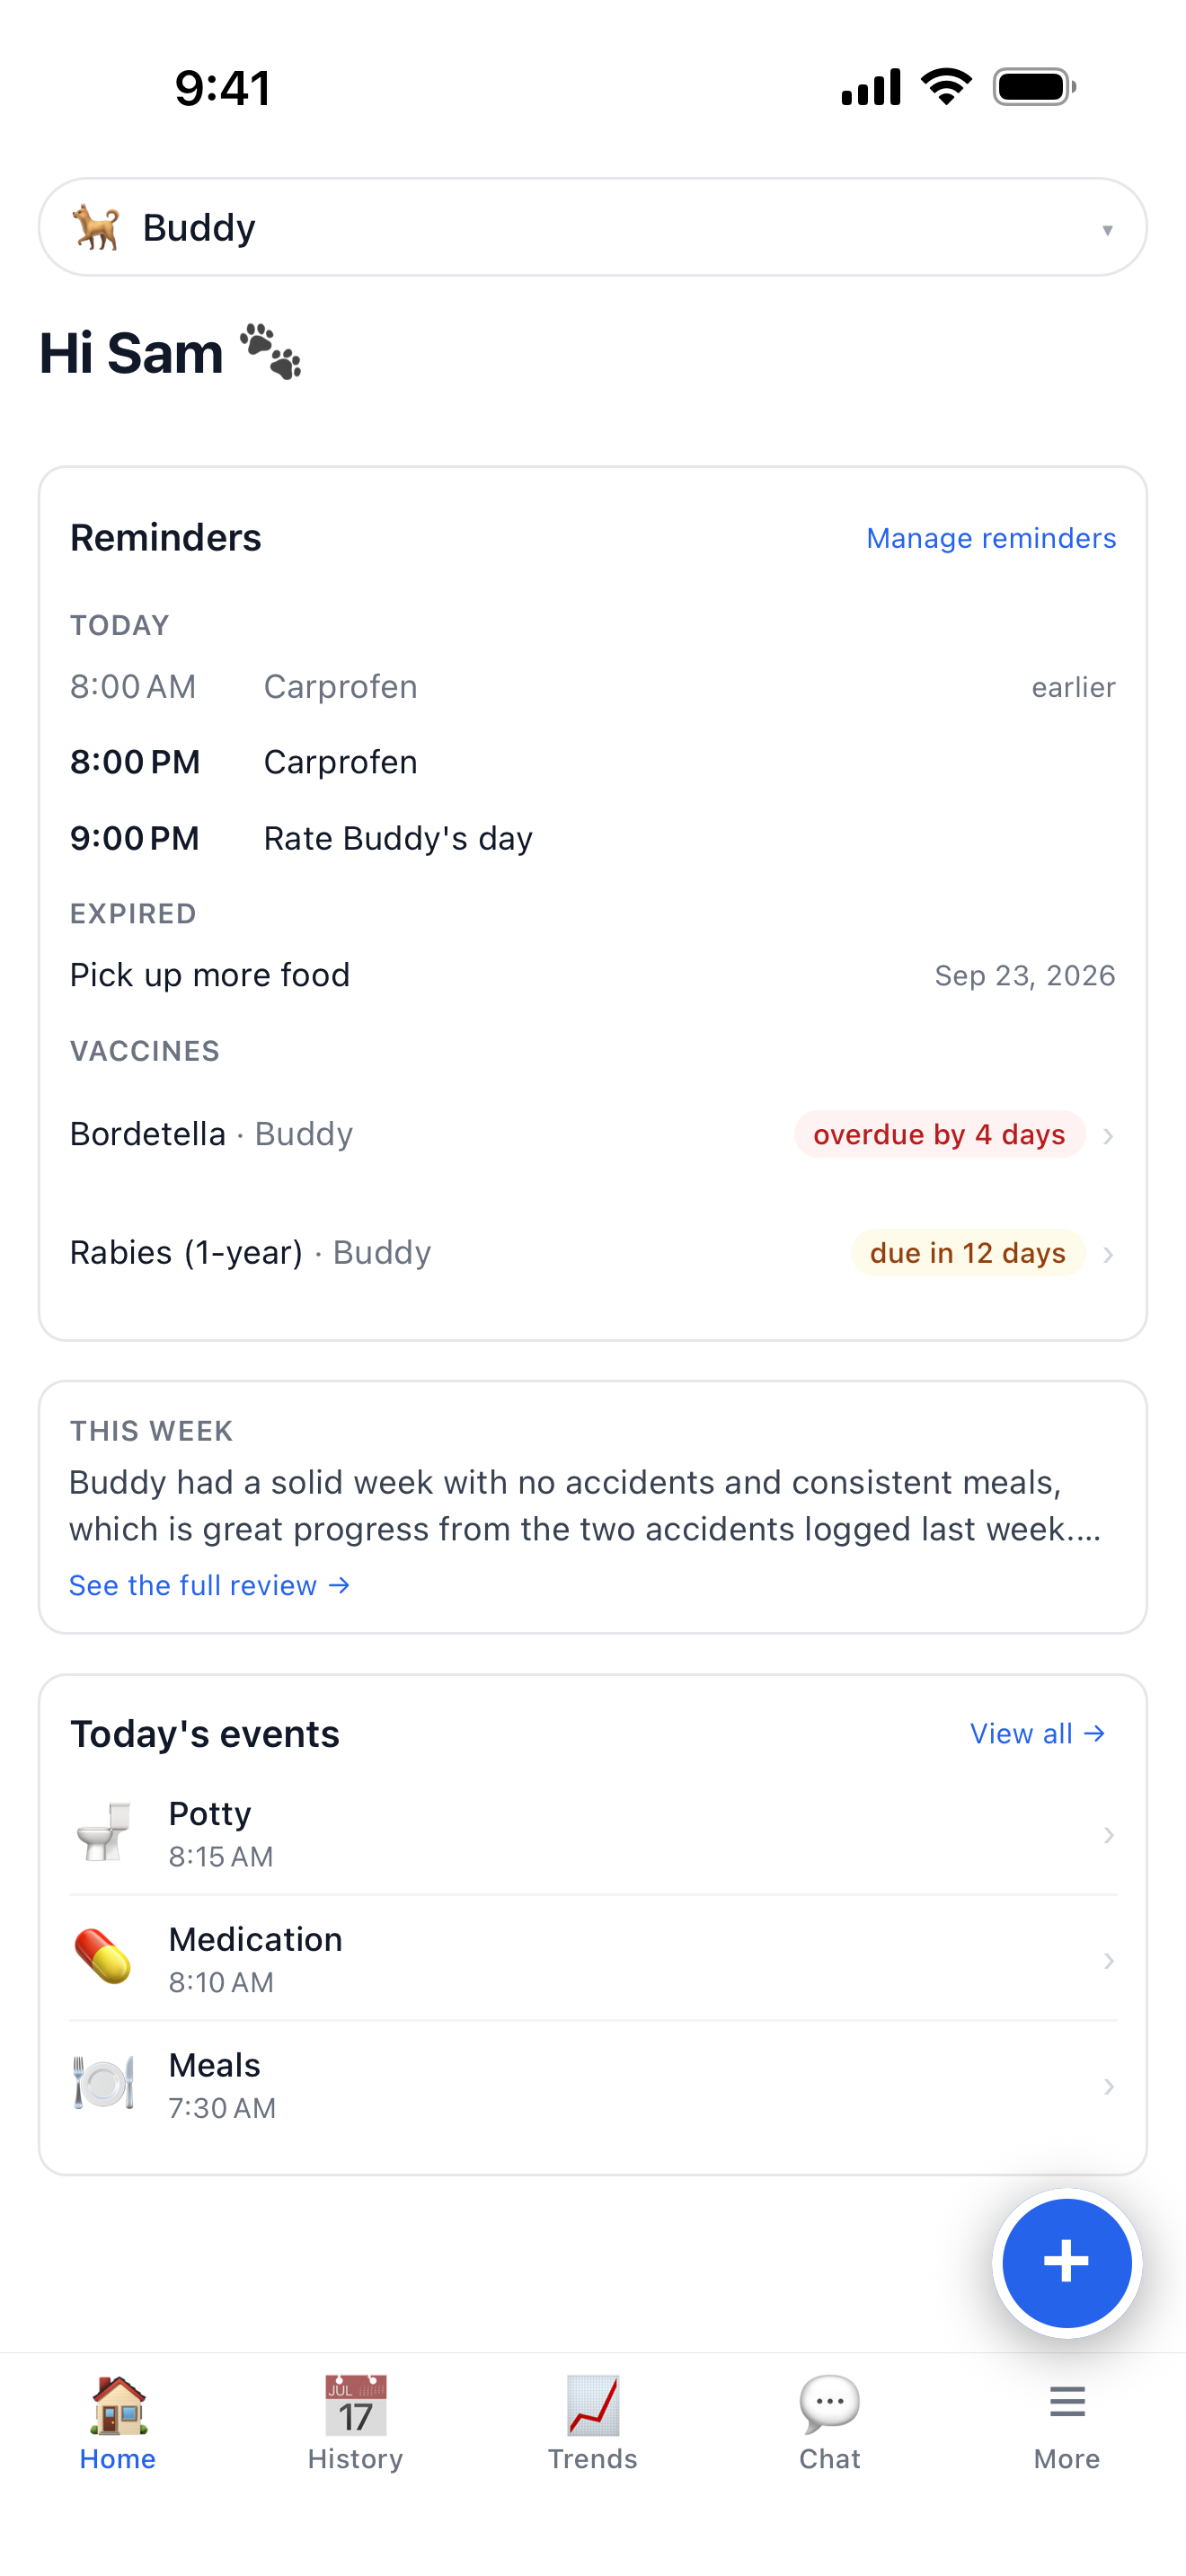Open the Home tab house icon

[x=119, y=2404]
